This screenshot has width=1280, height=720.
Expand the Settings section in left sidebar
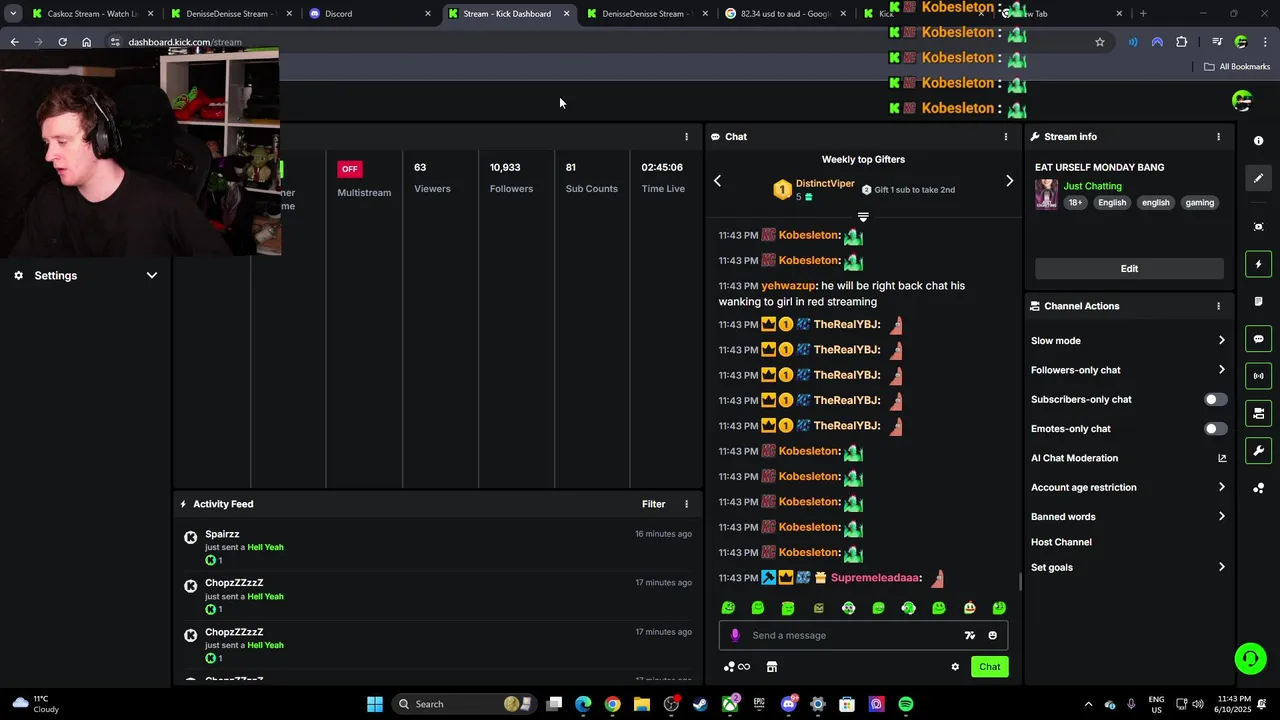[x=86, y=275]
